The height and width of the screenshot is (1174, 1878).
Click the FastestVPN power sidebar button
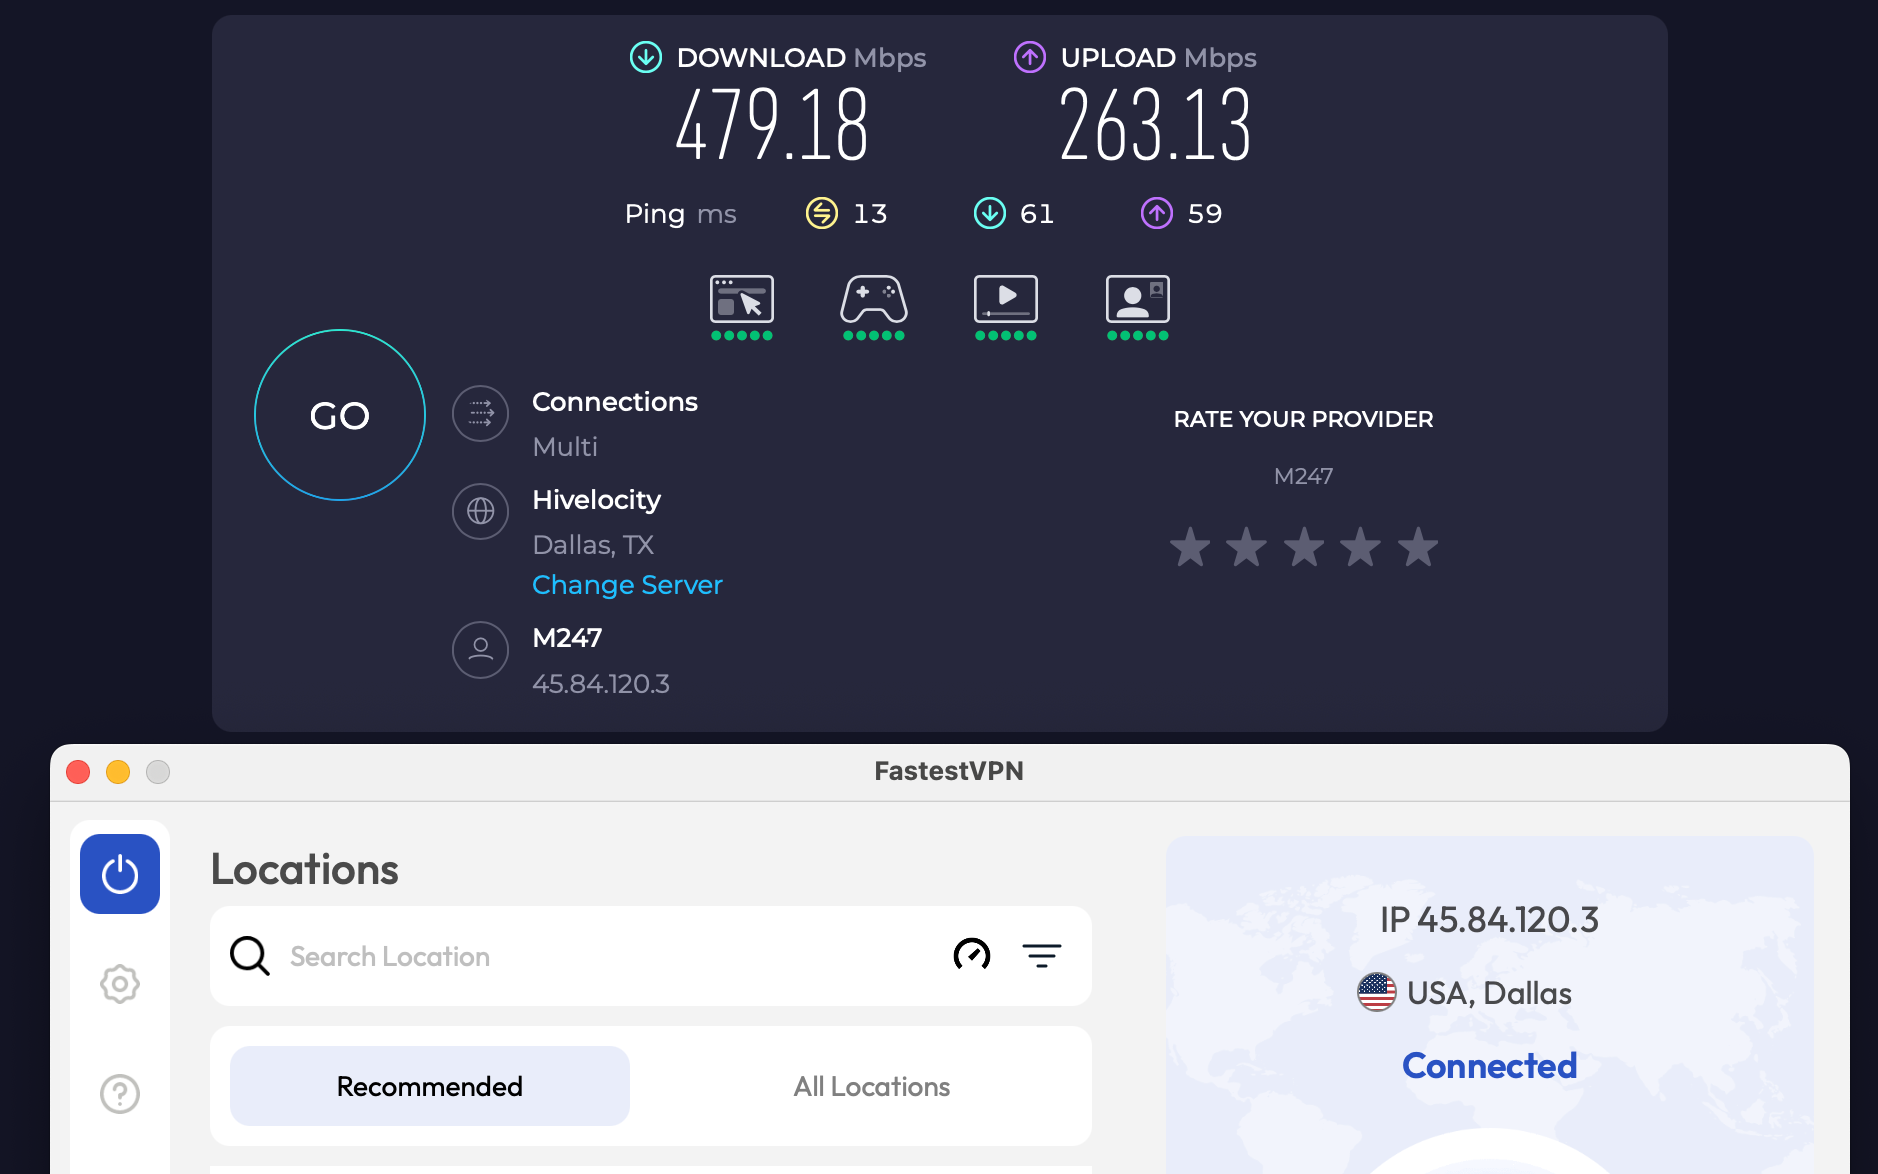click(x=120, y=874)
